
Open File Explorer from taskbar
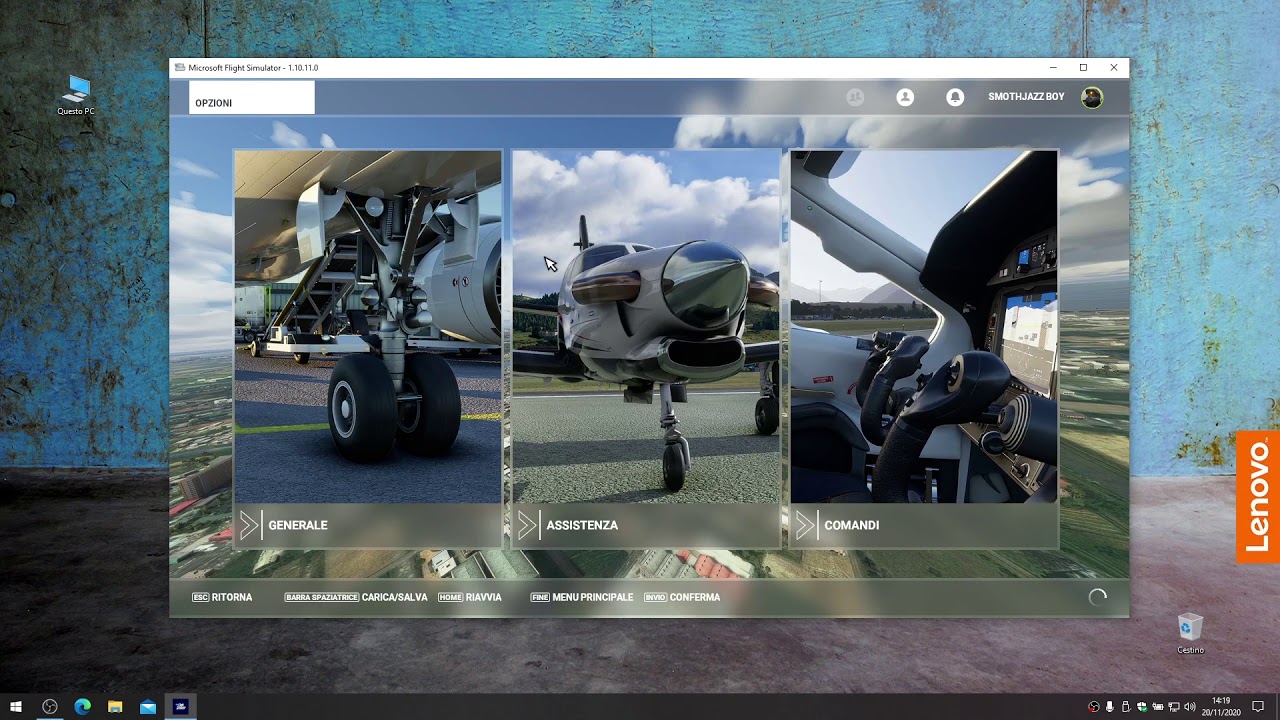click(115, 707)
